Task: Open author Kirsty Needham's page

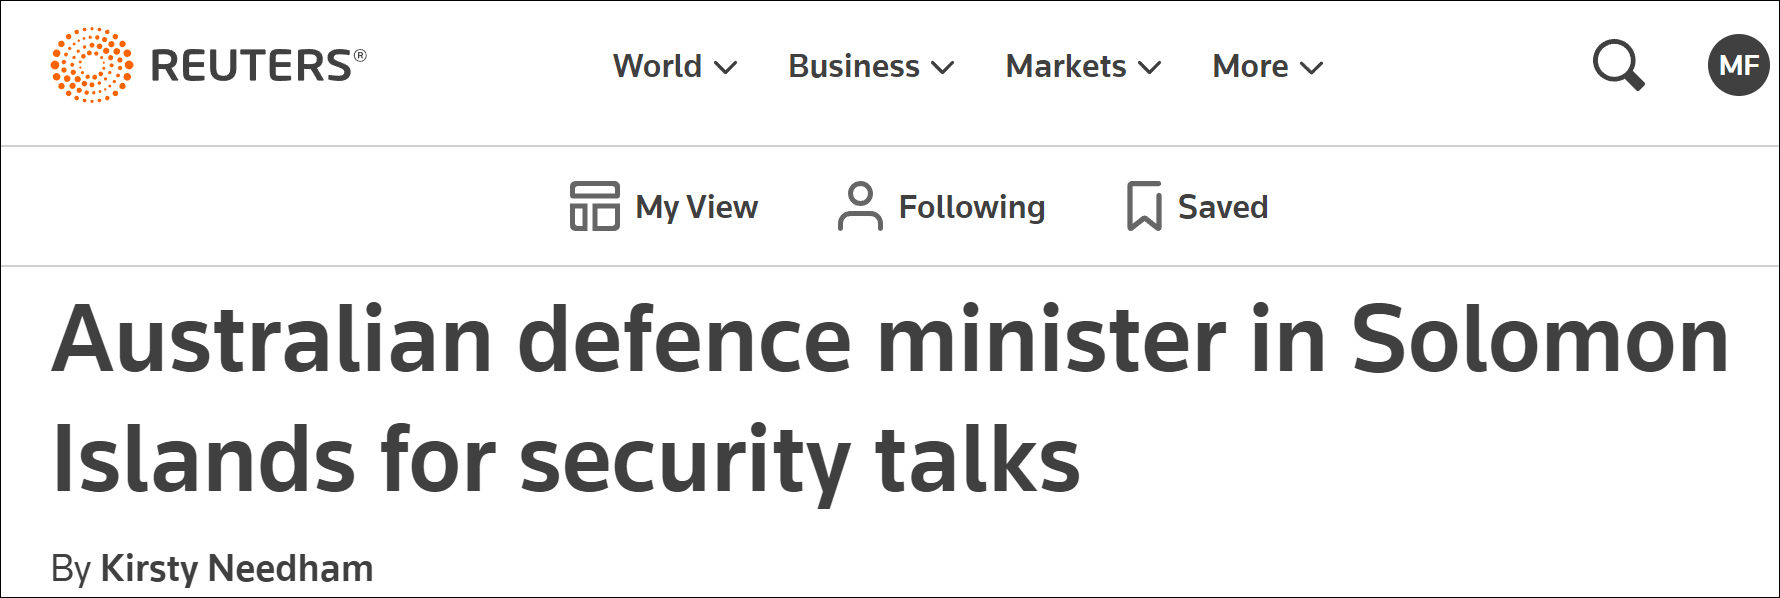Action: (x=237, y=569)
